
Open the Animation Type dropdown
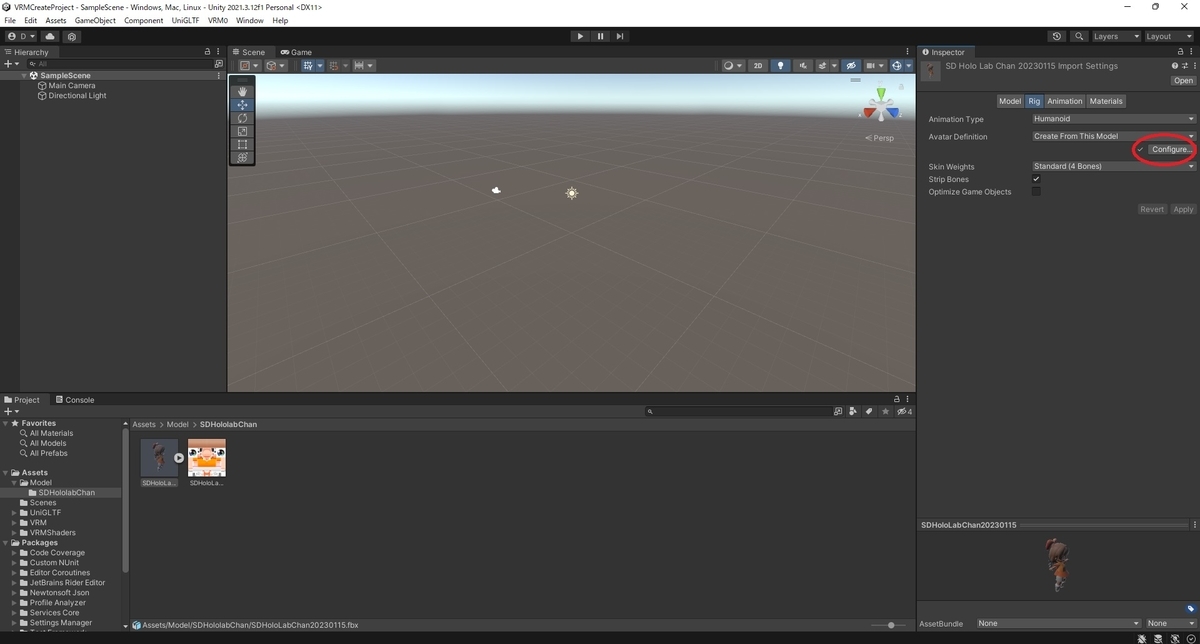coord(1113,119)
